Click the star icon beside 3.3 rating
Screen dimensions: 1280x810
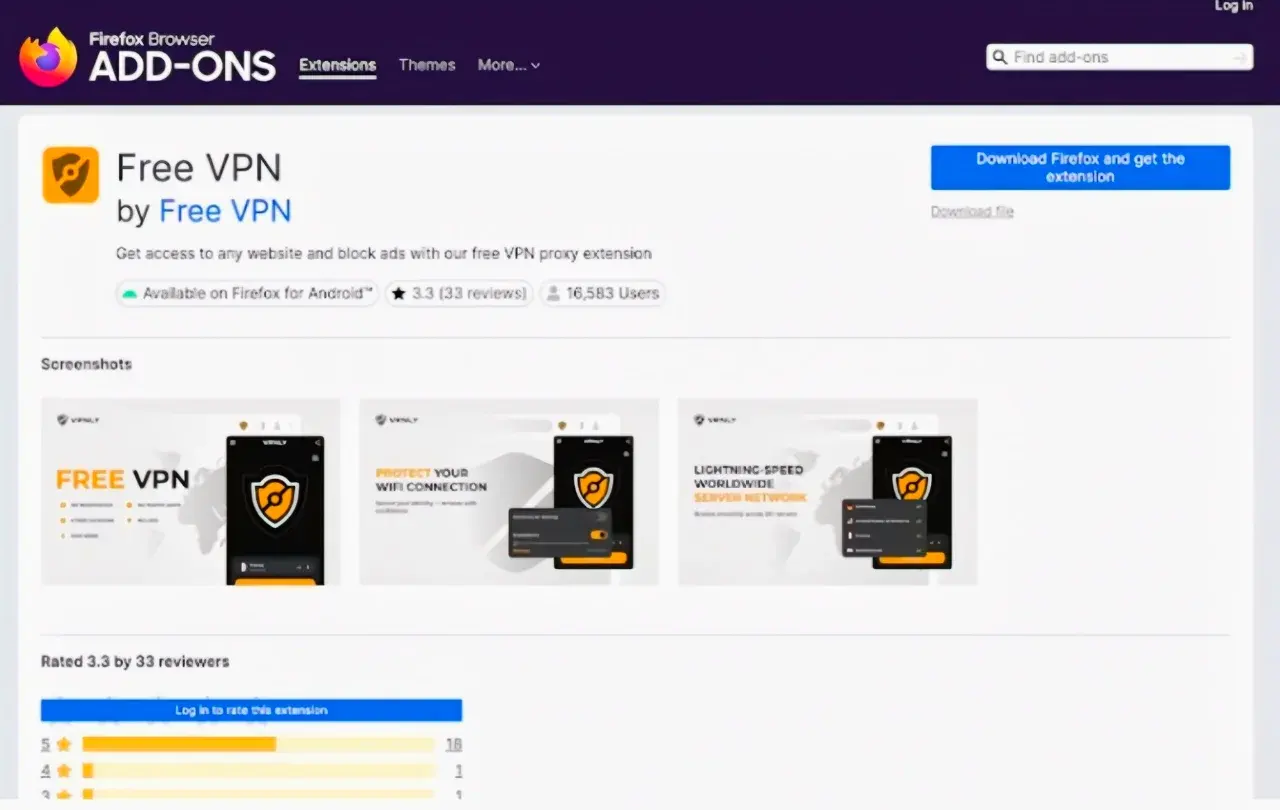[x=399, y=294]
